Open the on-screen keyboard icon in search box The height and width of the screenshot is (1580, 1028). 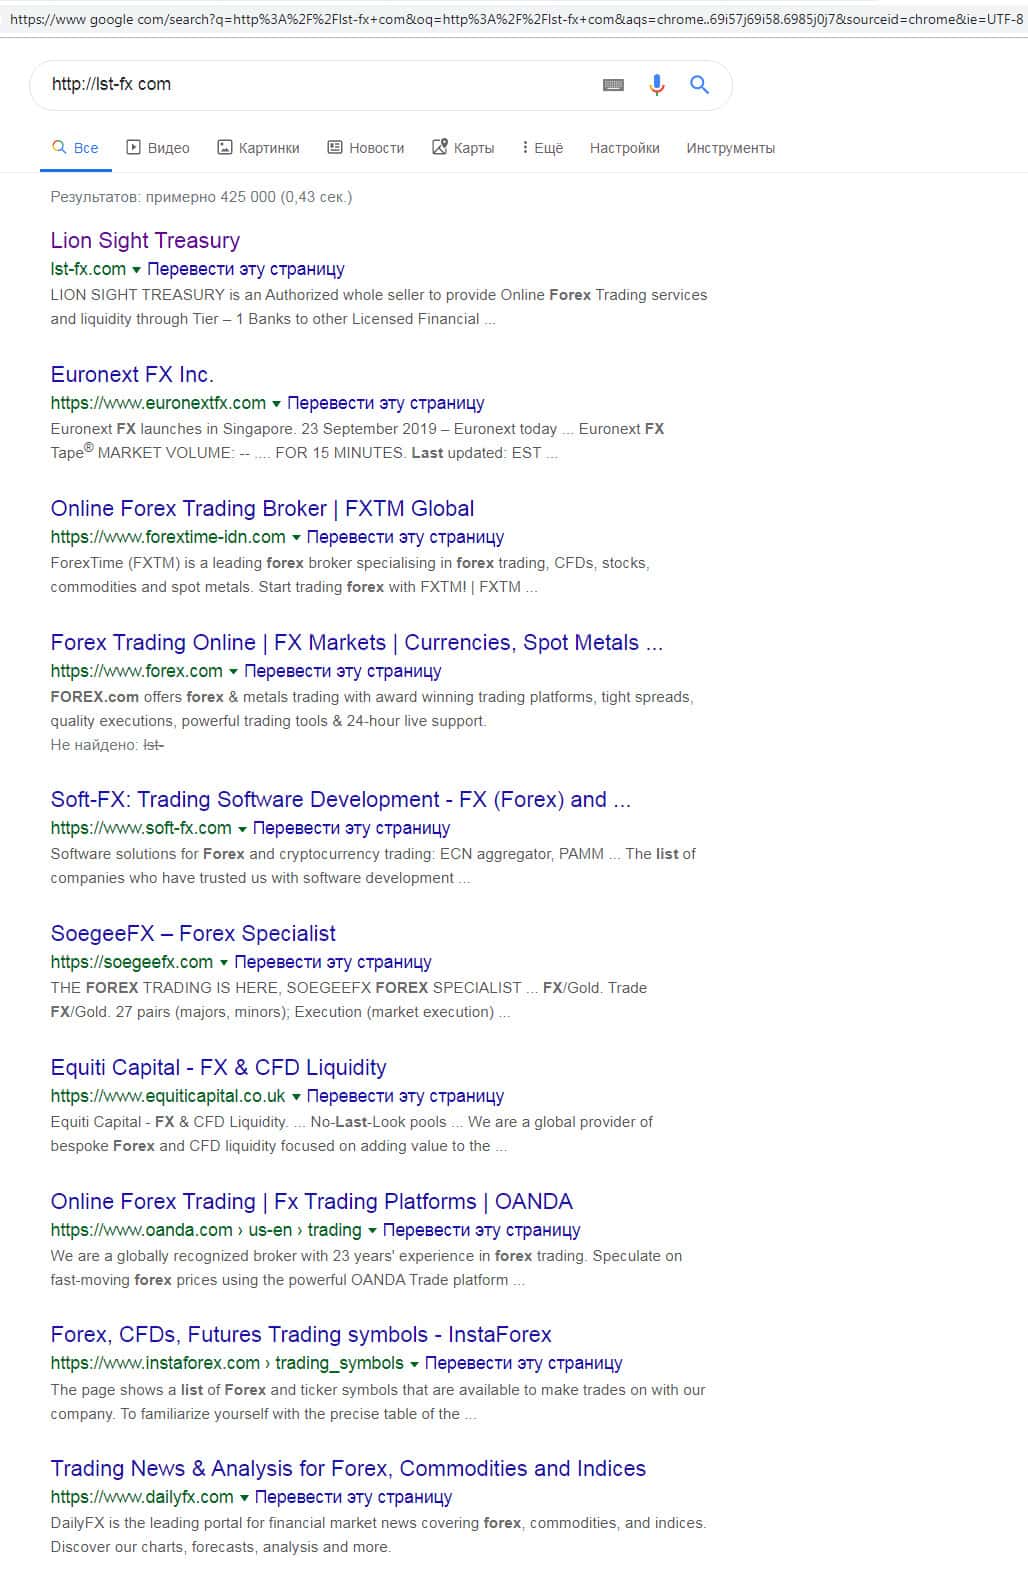tap(613, 85)
